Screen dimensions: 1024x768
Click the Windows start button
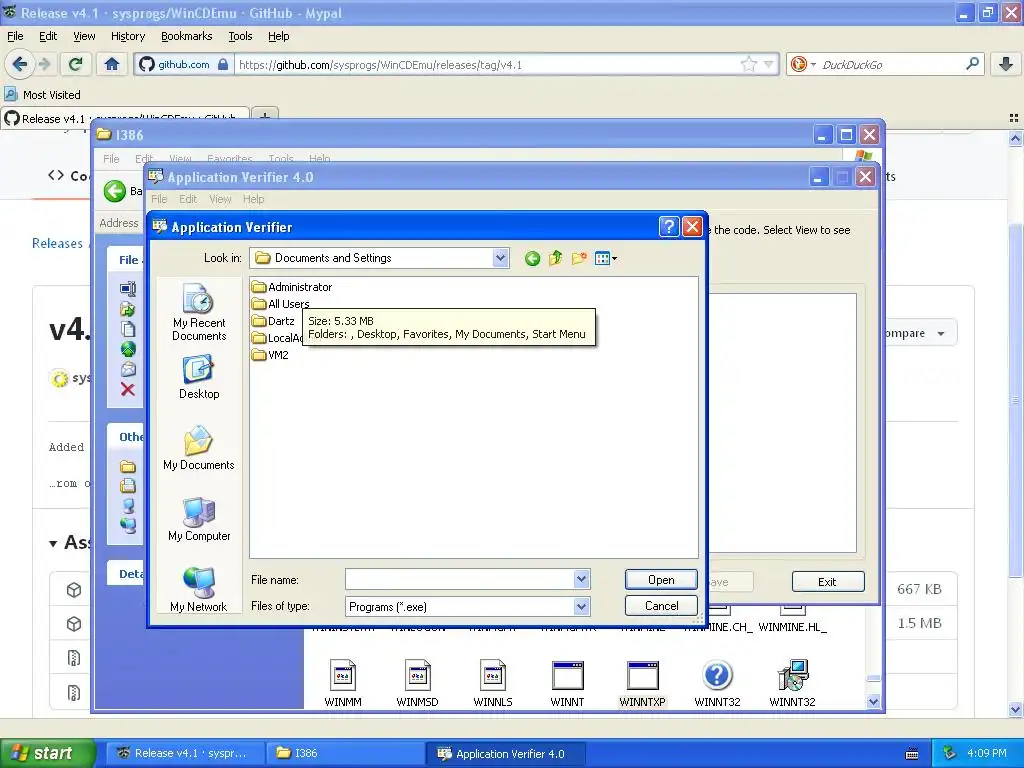point(47,753)
